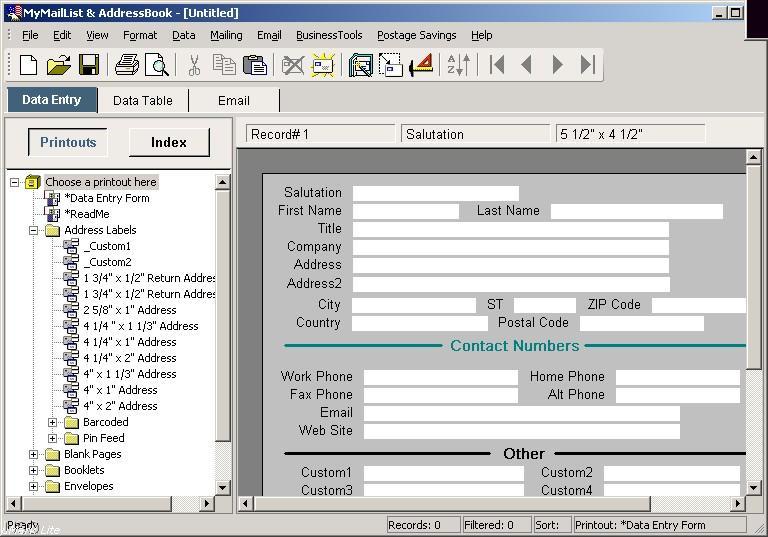The image size is (768, 537).
Task: Switch to the Email tab
Action: (x=234, y=100)
